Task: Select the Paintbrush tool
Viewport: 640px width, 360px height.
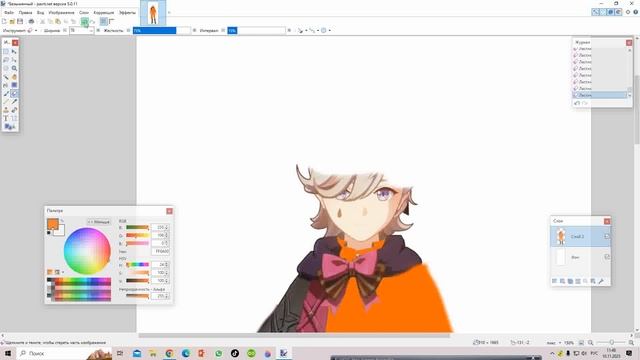Action: point(6,93)
